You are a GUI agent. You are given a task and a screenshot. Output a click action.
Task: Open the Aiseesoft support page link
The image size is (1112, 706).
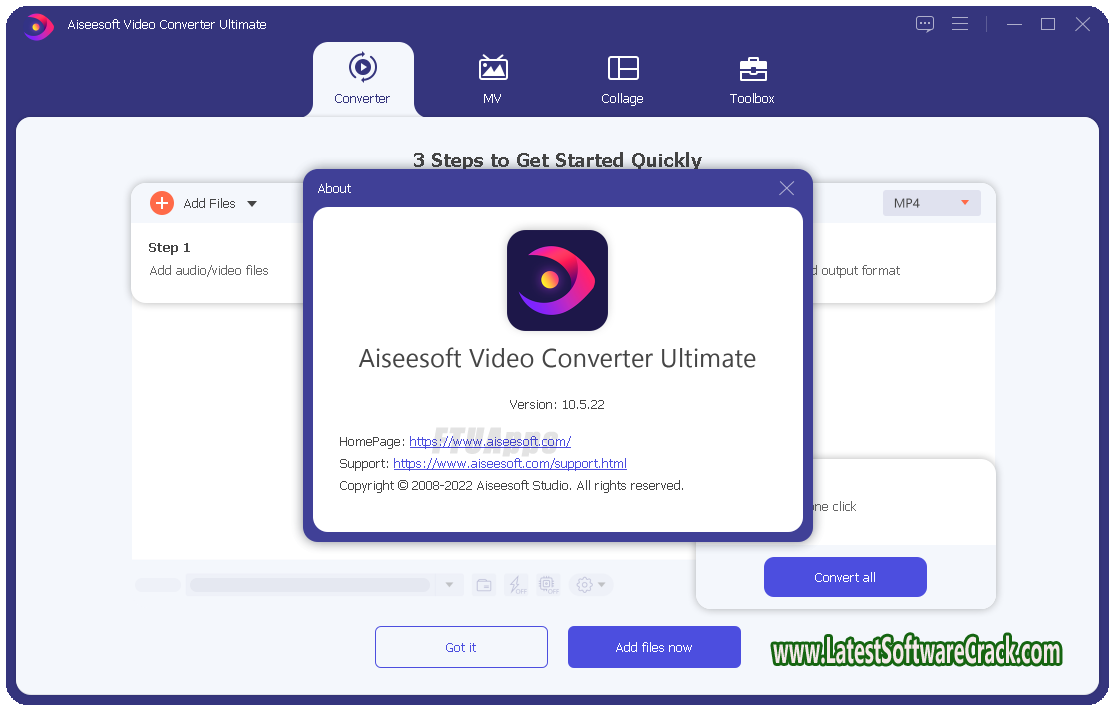510,463
